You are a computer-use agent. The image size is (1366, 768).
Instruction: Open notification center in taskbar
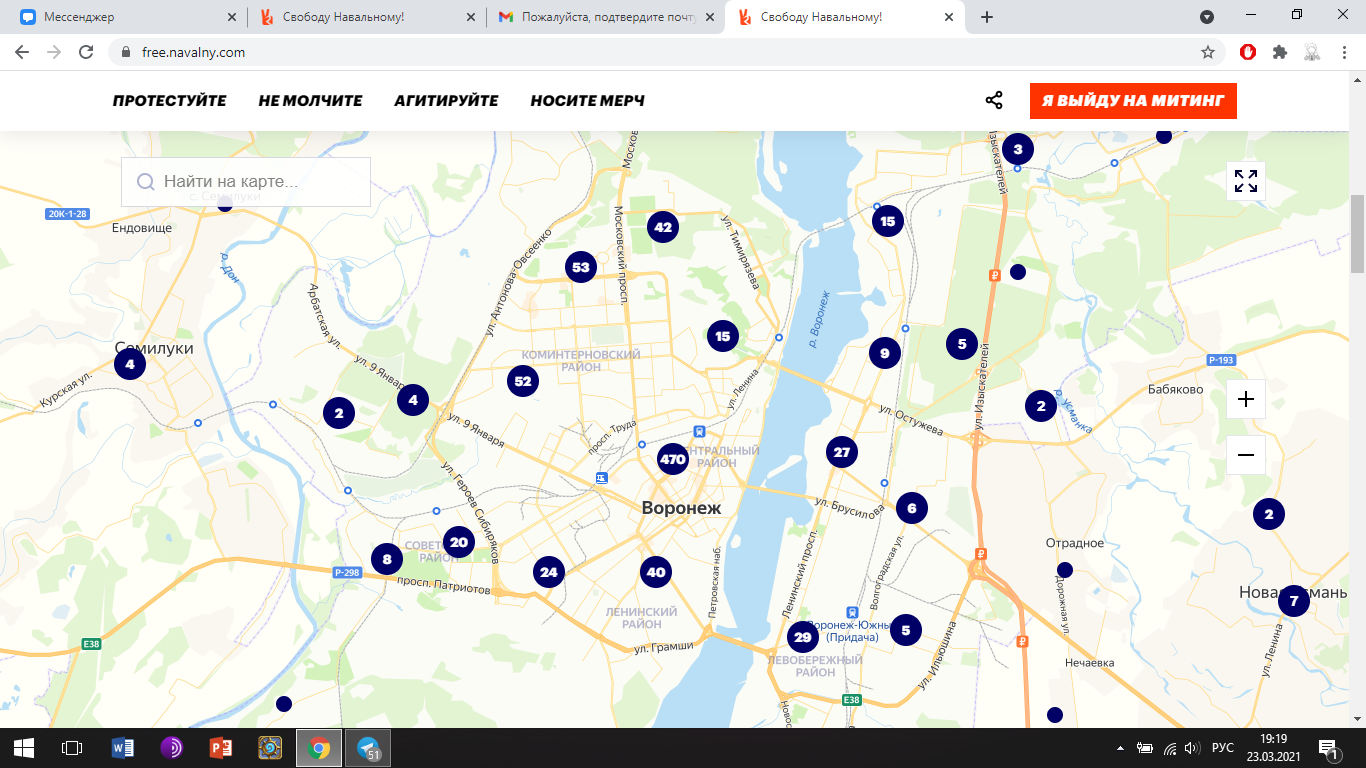pyautogui.click(x=1330, y=748)
